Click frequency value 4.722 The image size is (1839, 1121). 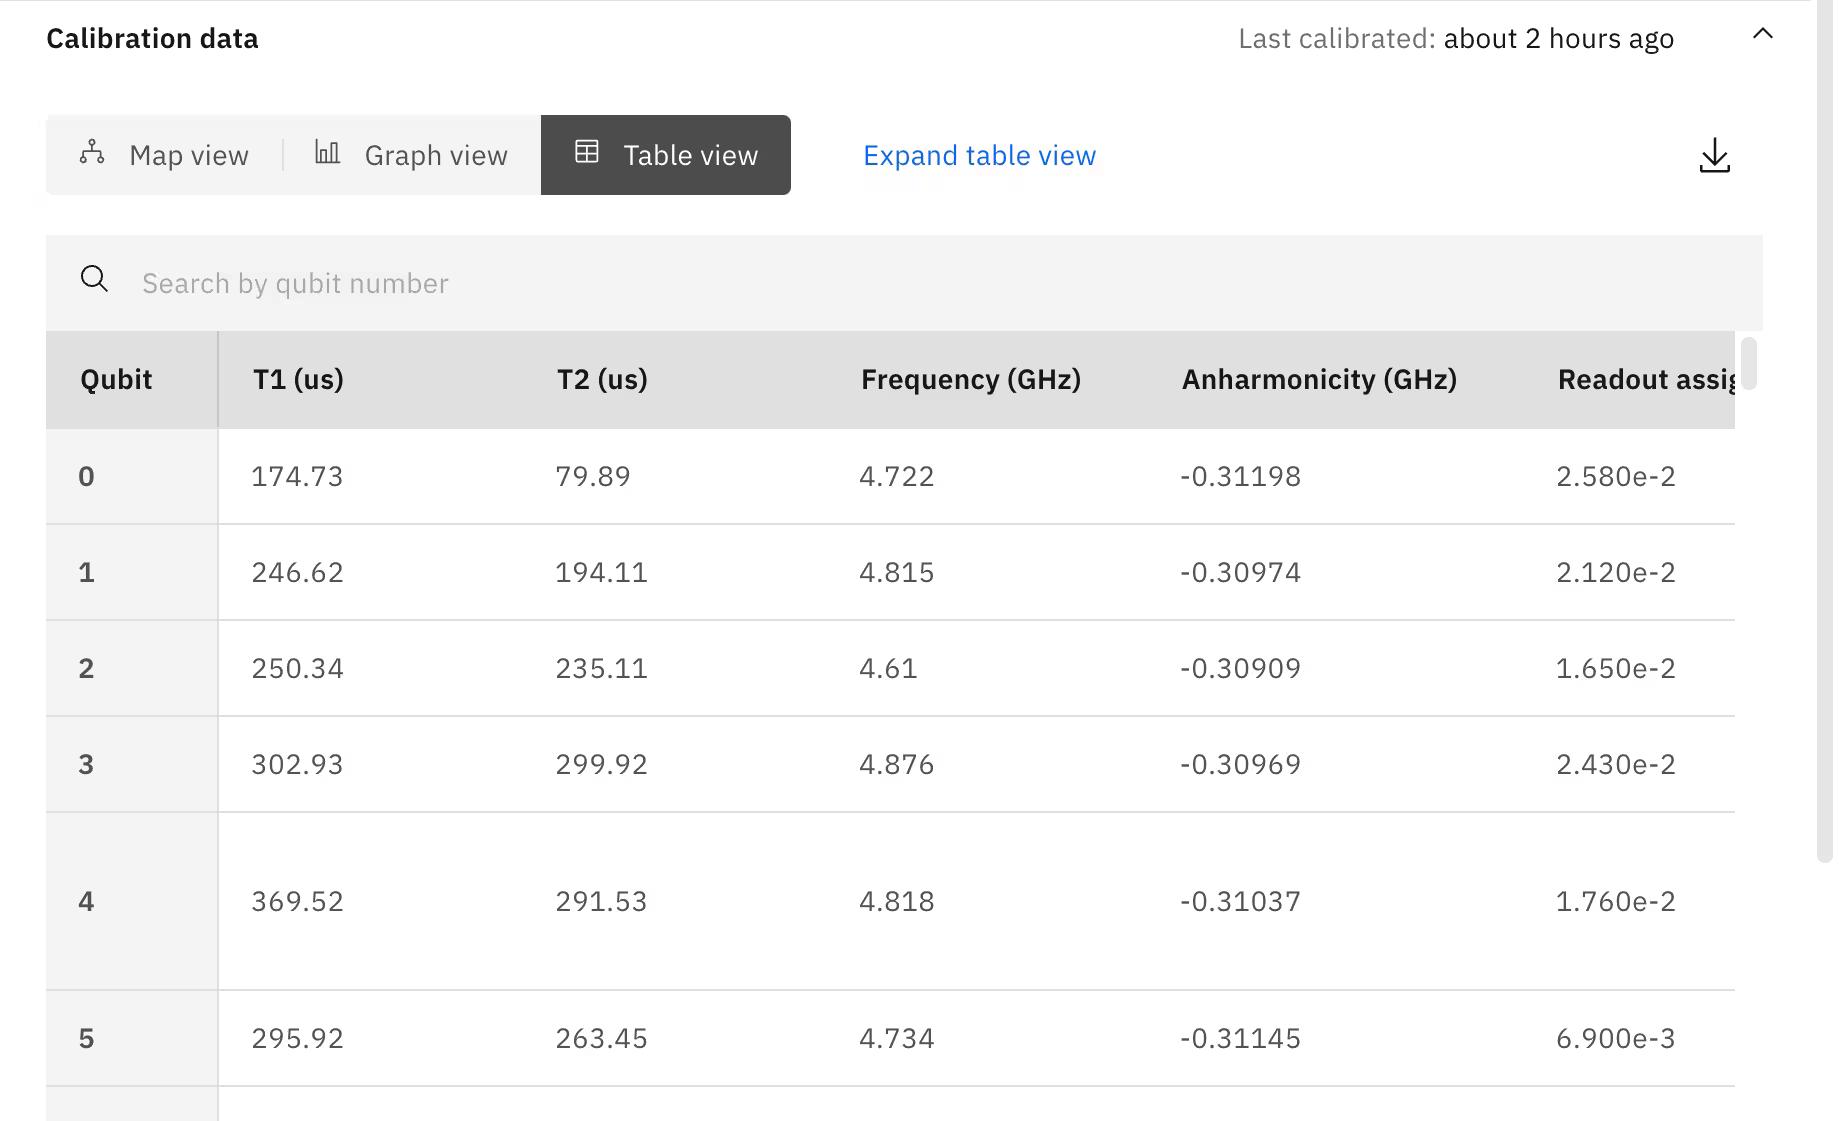[x=897, y=477]
